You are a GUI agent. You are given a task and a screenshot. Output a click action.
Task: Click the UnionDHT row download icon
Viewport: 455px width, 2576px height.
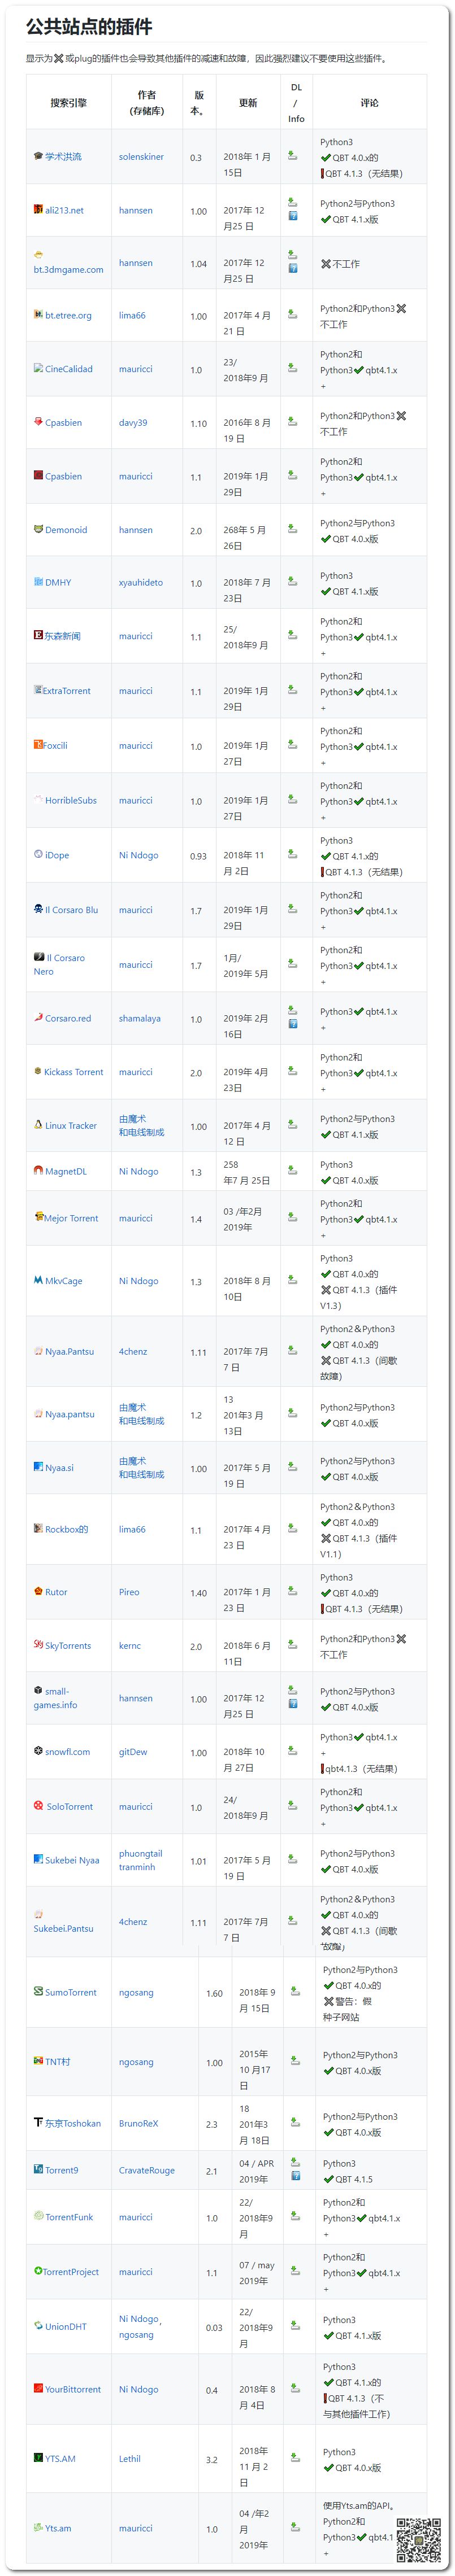[x=295, y=2326]
